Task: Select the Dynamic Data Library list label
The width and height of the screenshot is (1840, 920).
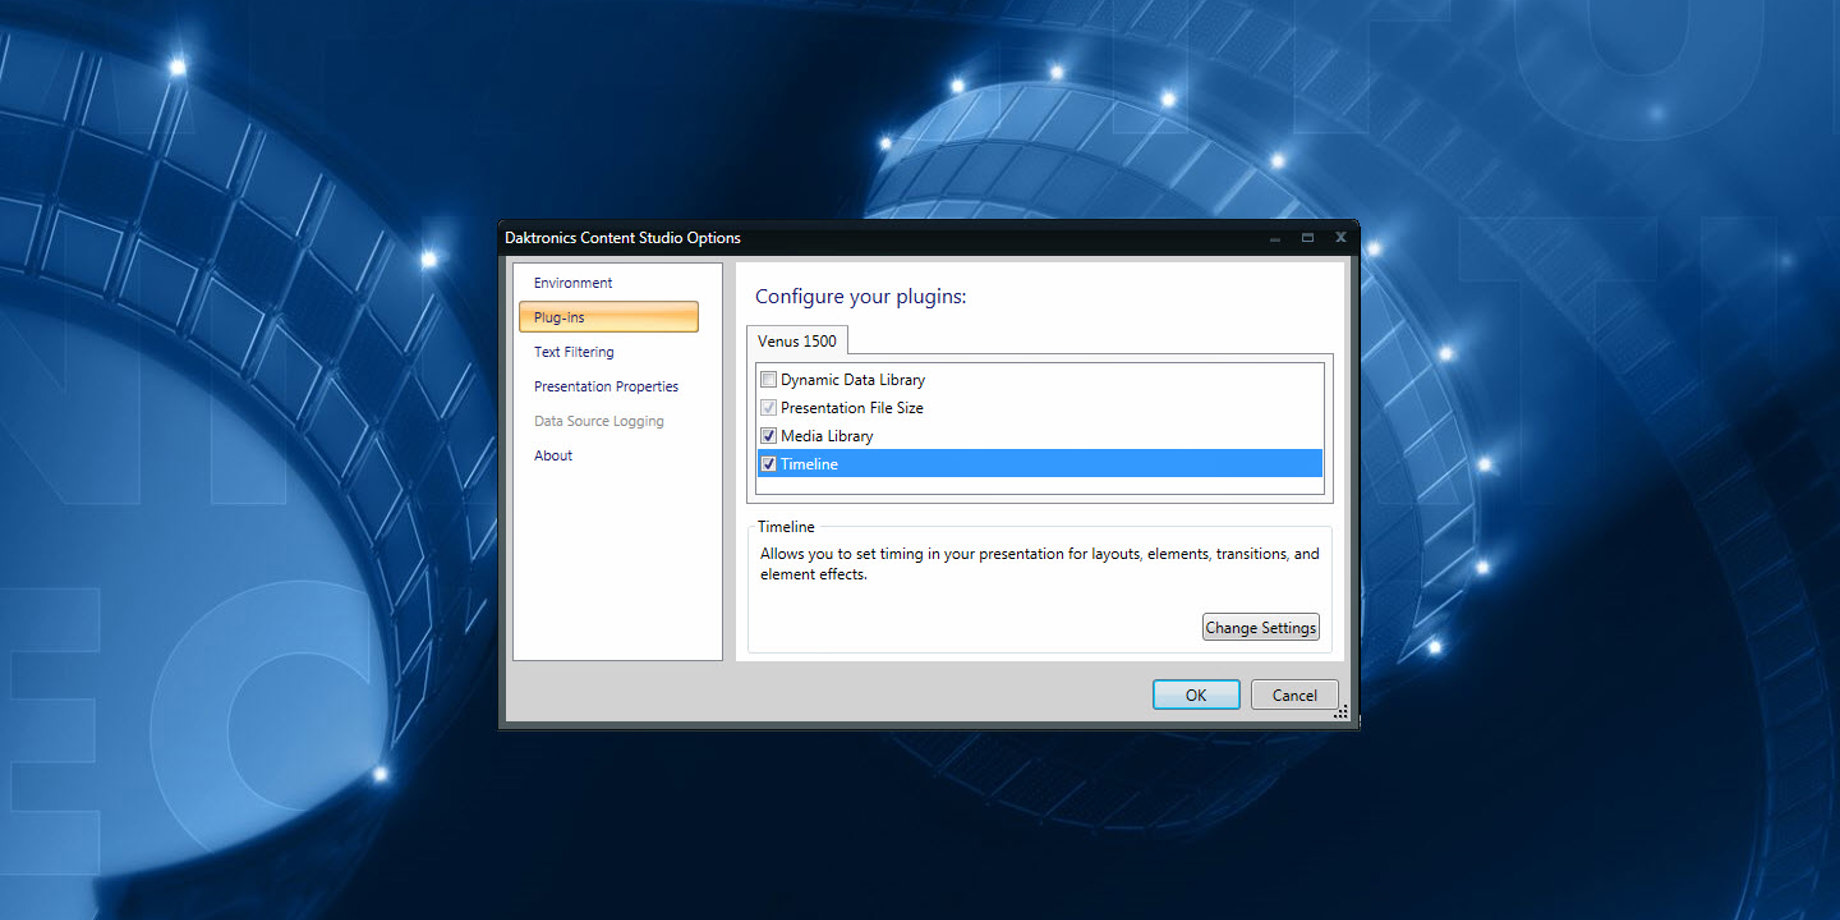Action: point(853,380)
